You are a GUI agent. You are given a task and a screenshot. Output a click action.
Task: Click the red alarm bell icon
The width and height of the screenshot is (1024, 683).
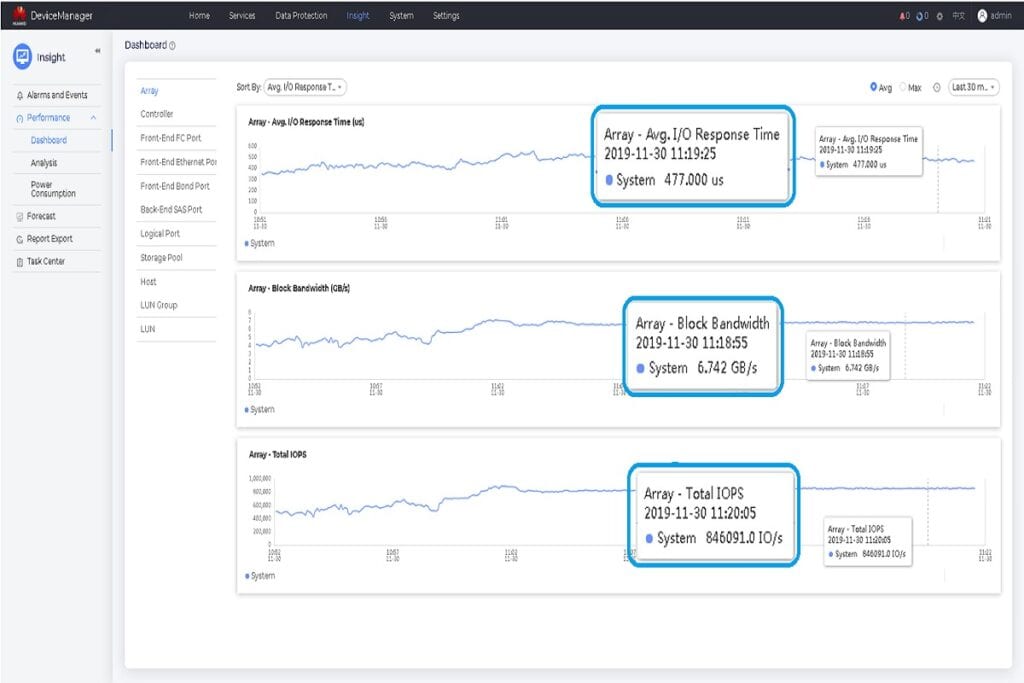click(x=903, y=16)
